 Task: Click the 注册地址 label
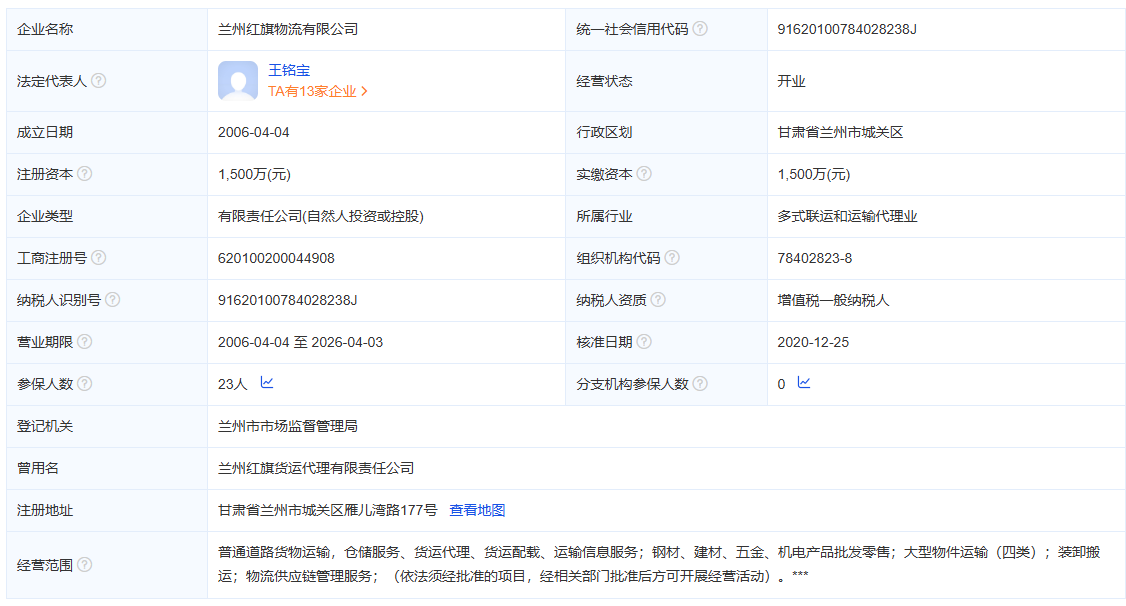pos(45,510)
